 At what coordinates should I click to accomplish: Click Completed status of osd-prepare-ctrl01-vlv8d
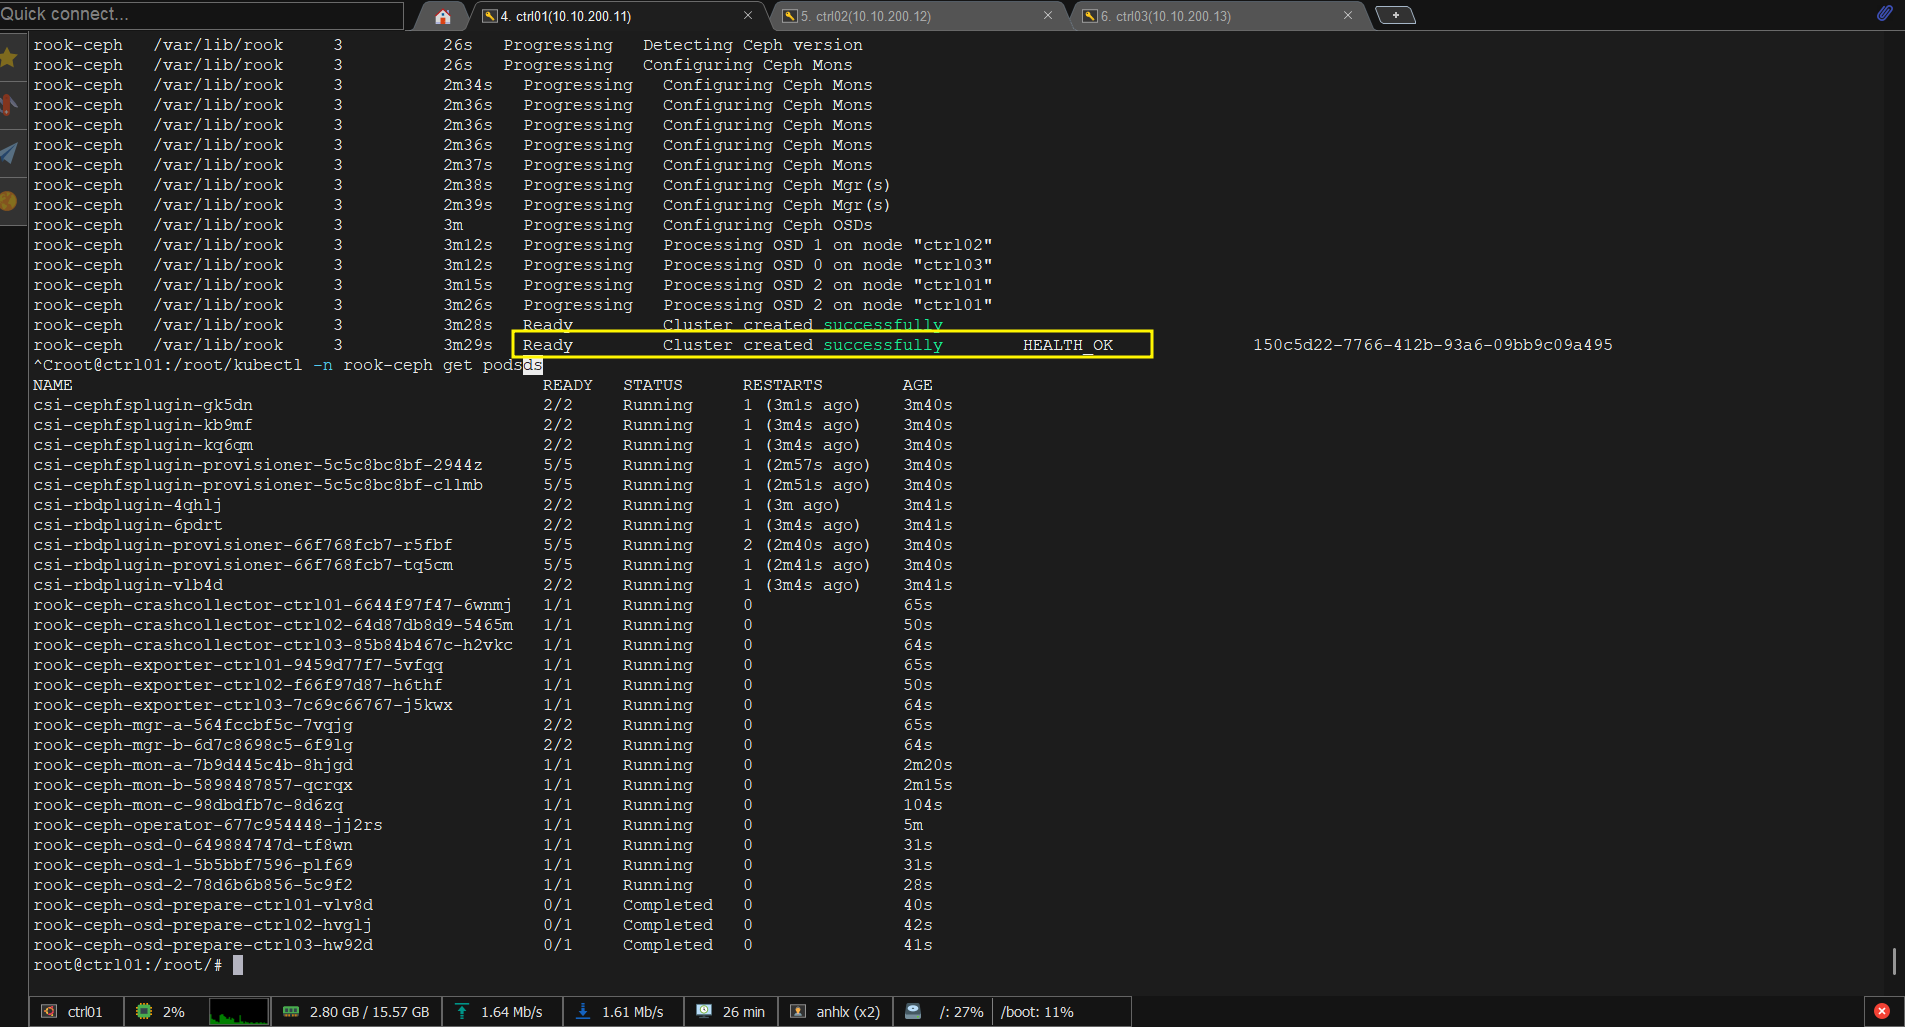(x=668, y=905)
